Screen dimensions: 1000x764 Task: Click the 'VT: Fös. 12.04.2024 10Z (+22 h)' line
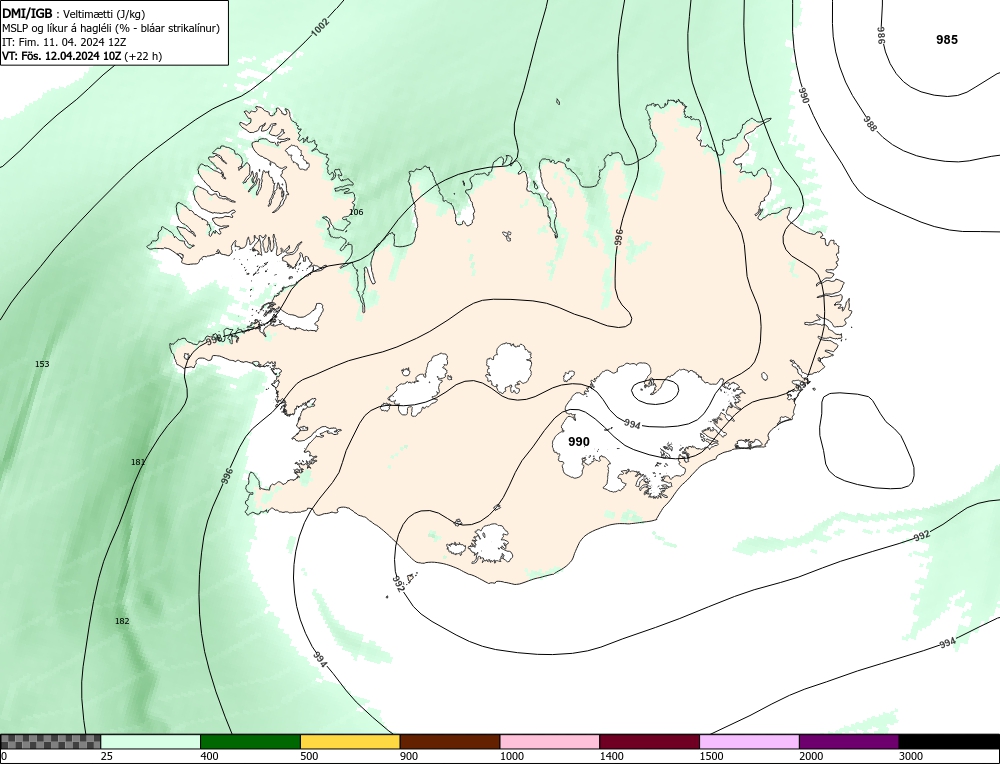pos(82,55)
